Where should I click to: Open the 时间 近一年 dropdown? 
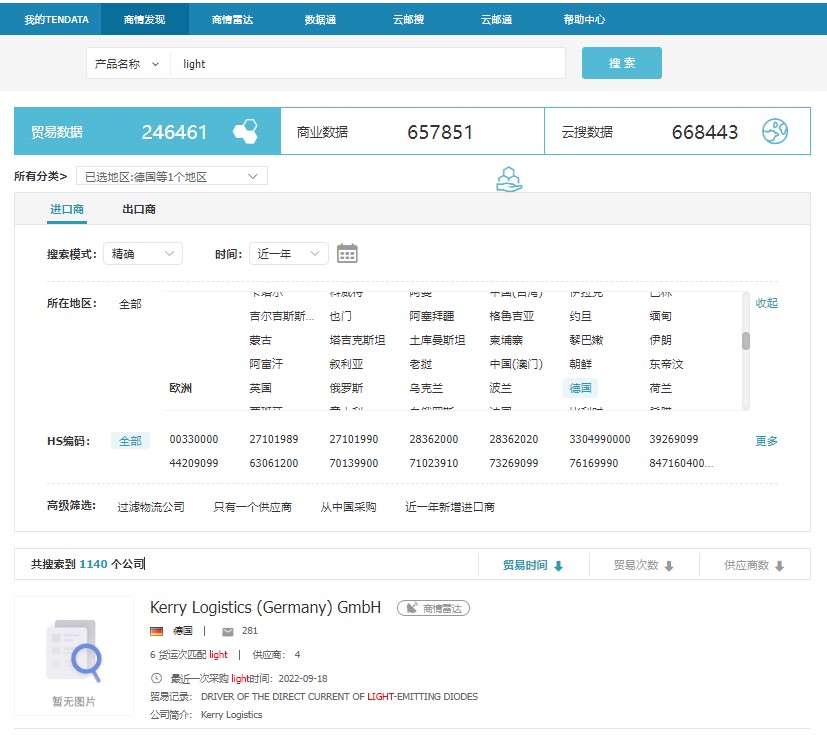click(289, 254)
